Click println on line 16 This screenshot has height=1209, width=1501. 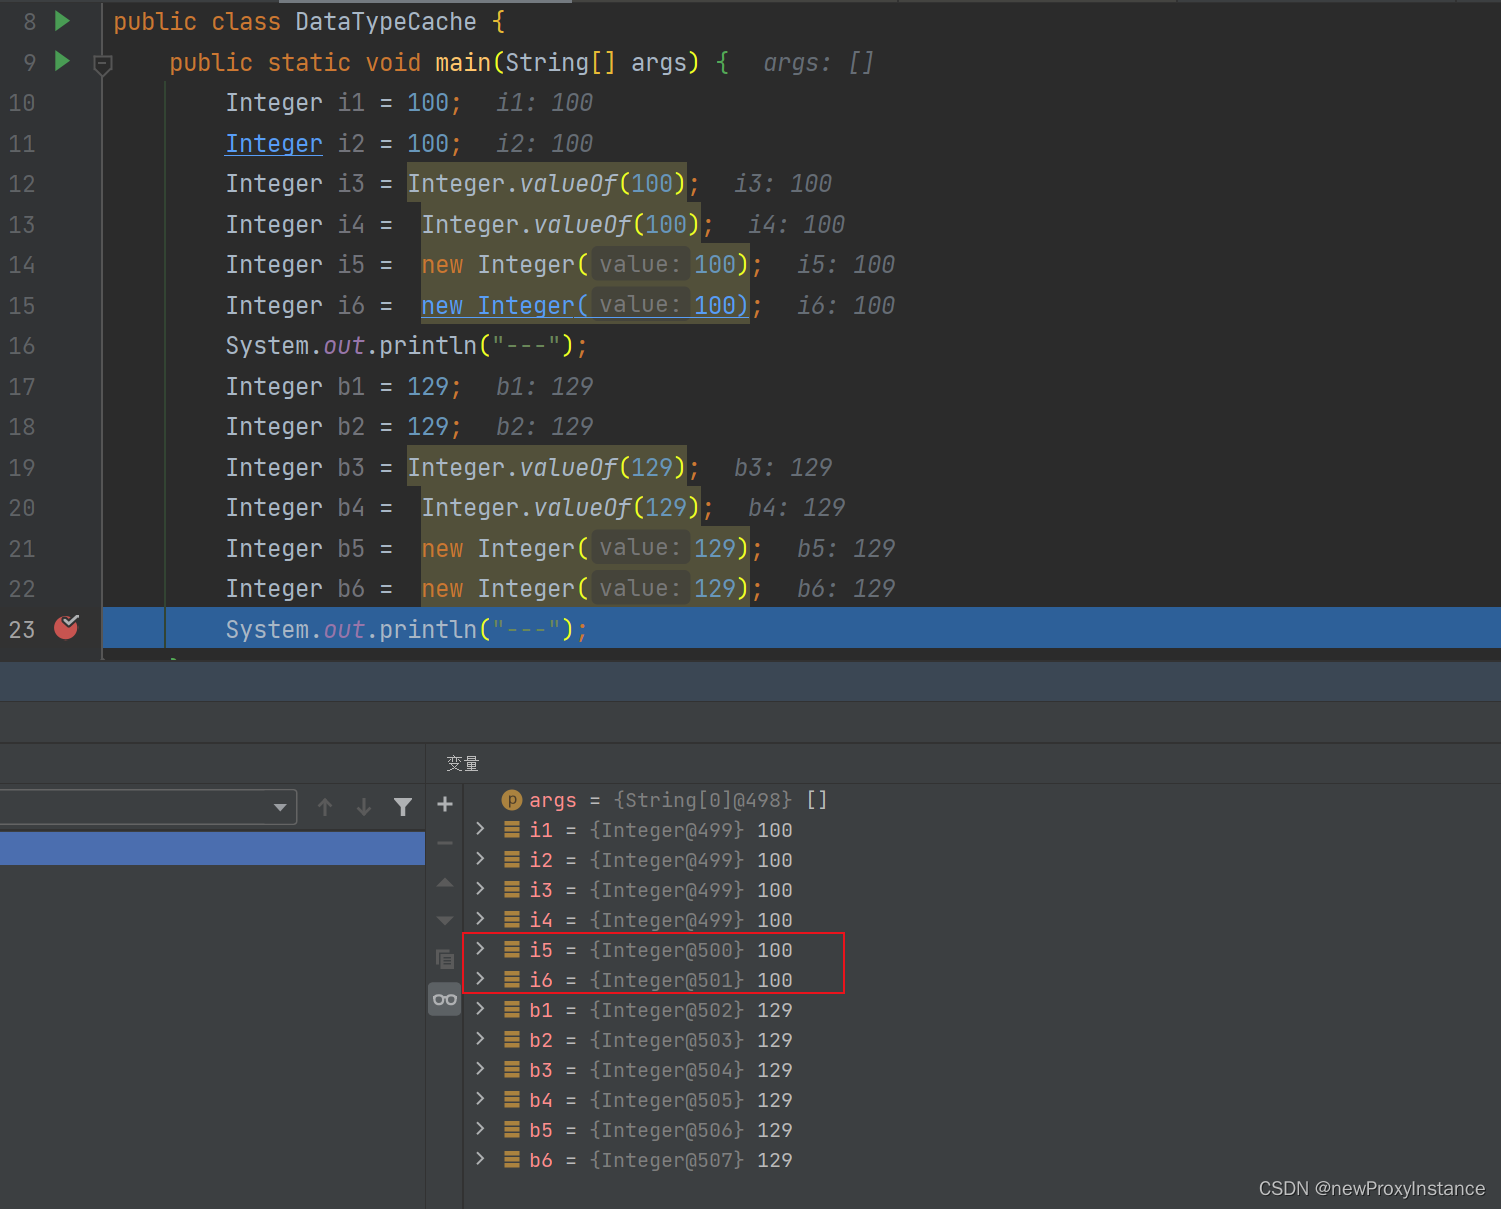tap(428, 346)
